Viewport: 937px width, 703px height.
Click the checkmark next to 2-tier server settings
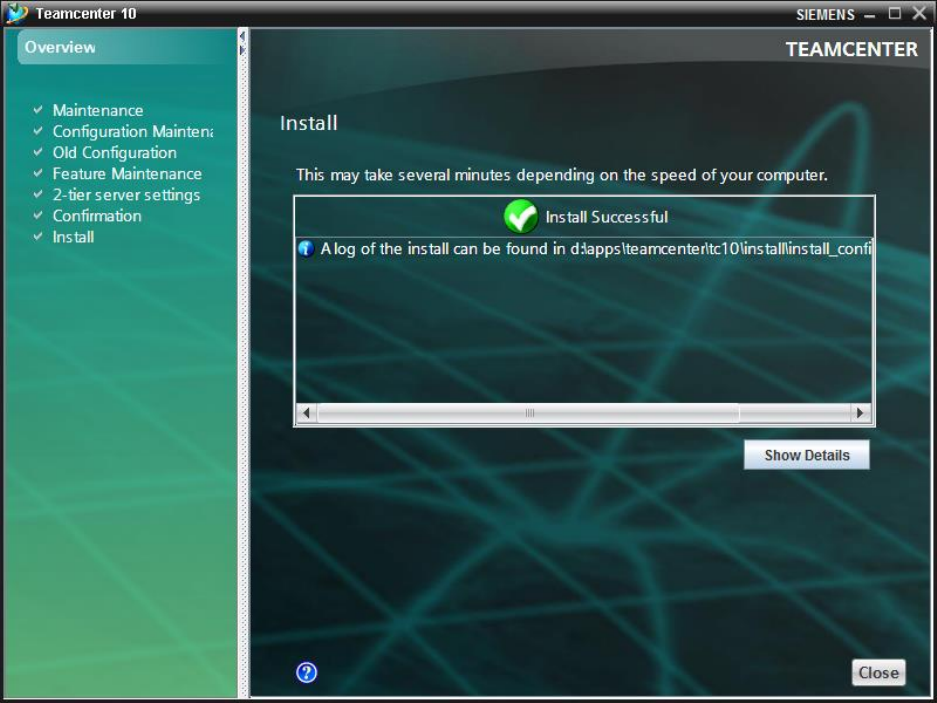38,194
